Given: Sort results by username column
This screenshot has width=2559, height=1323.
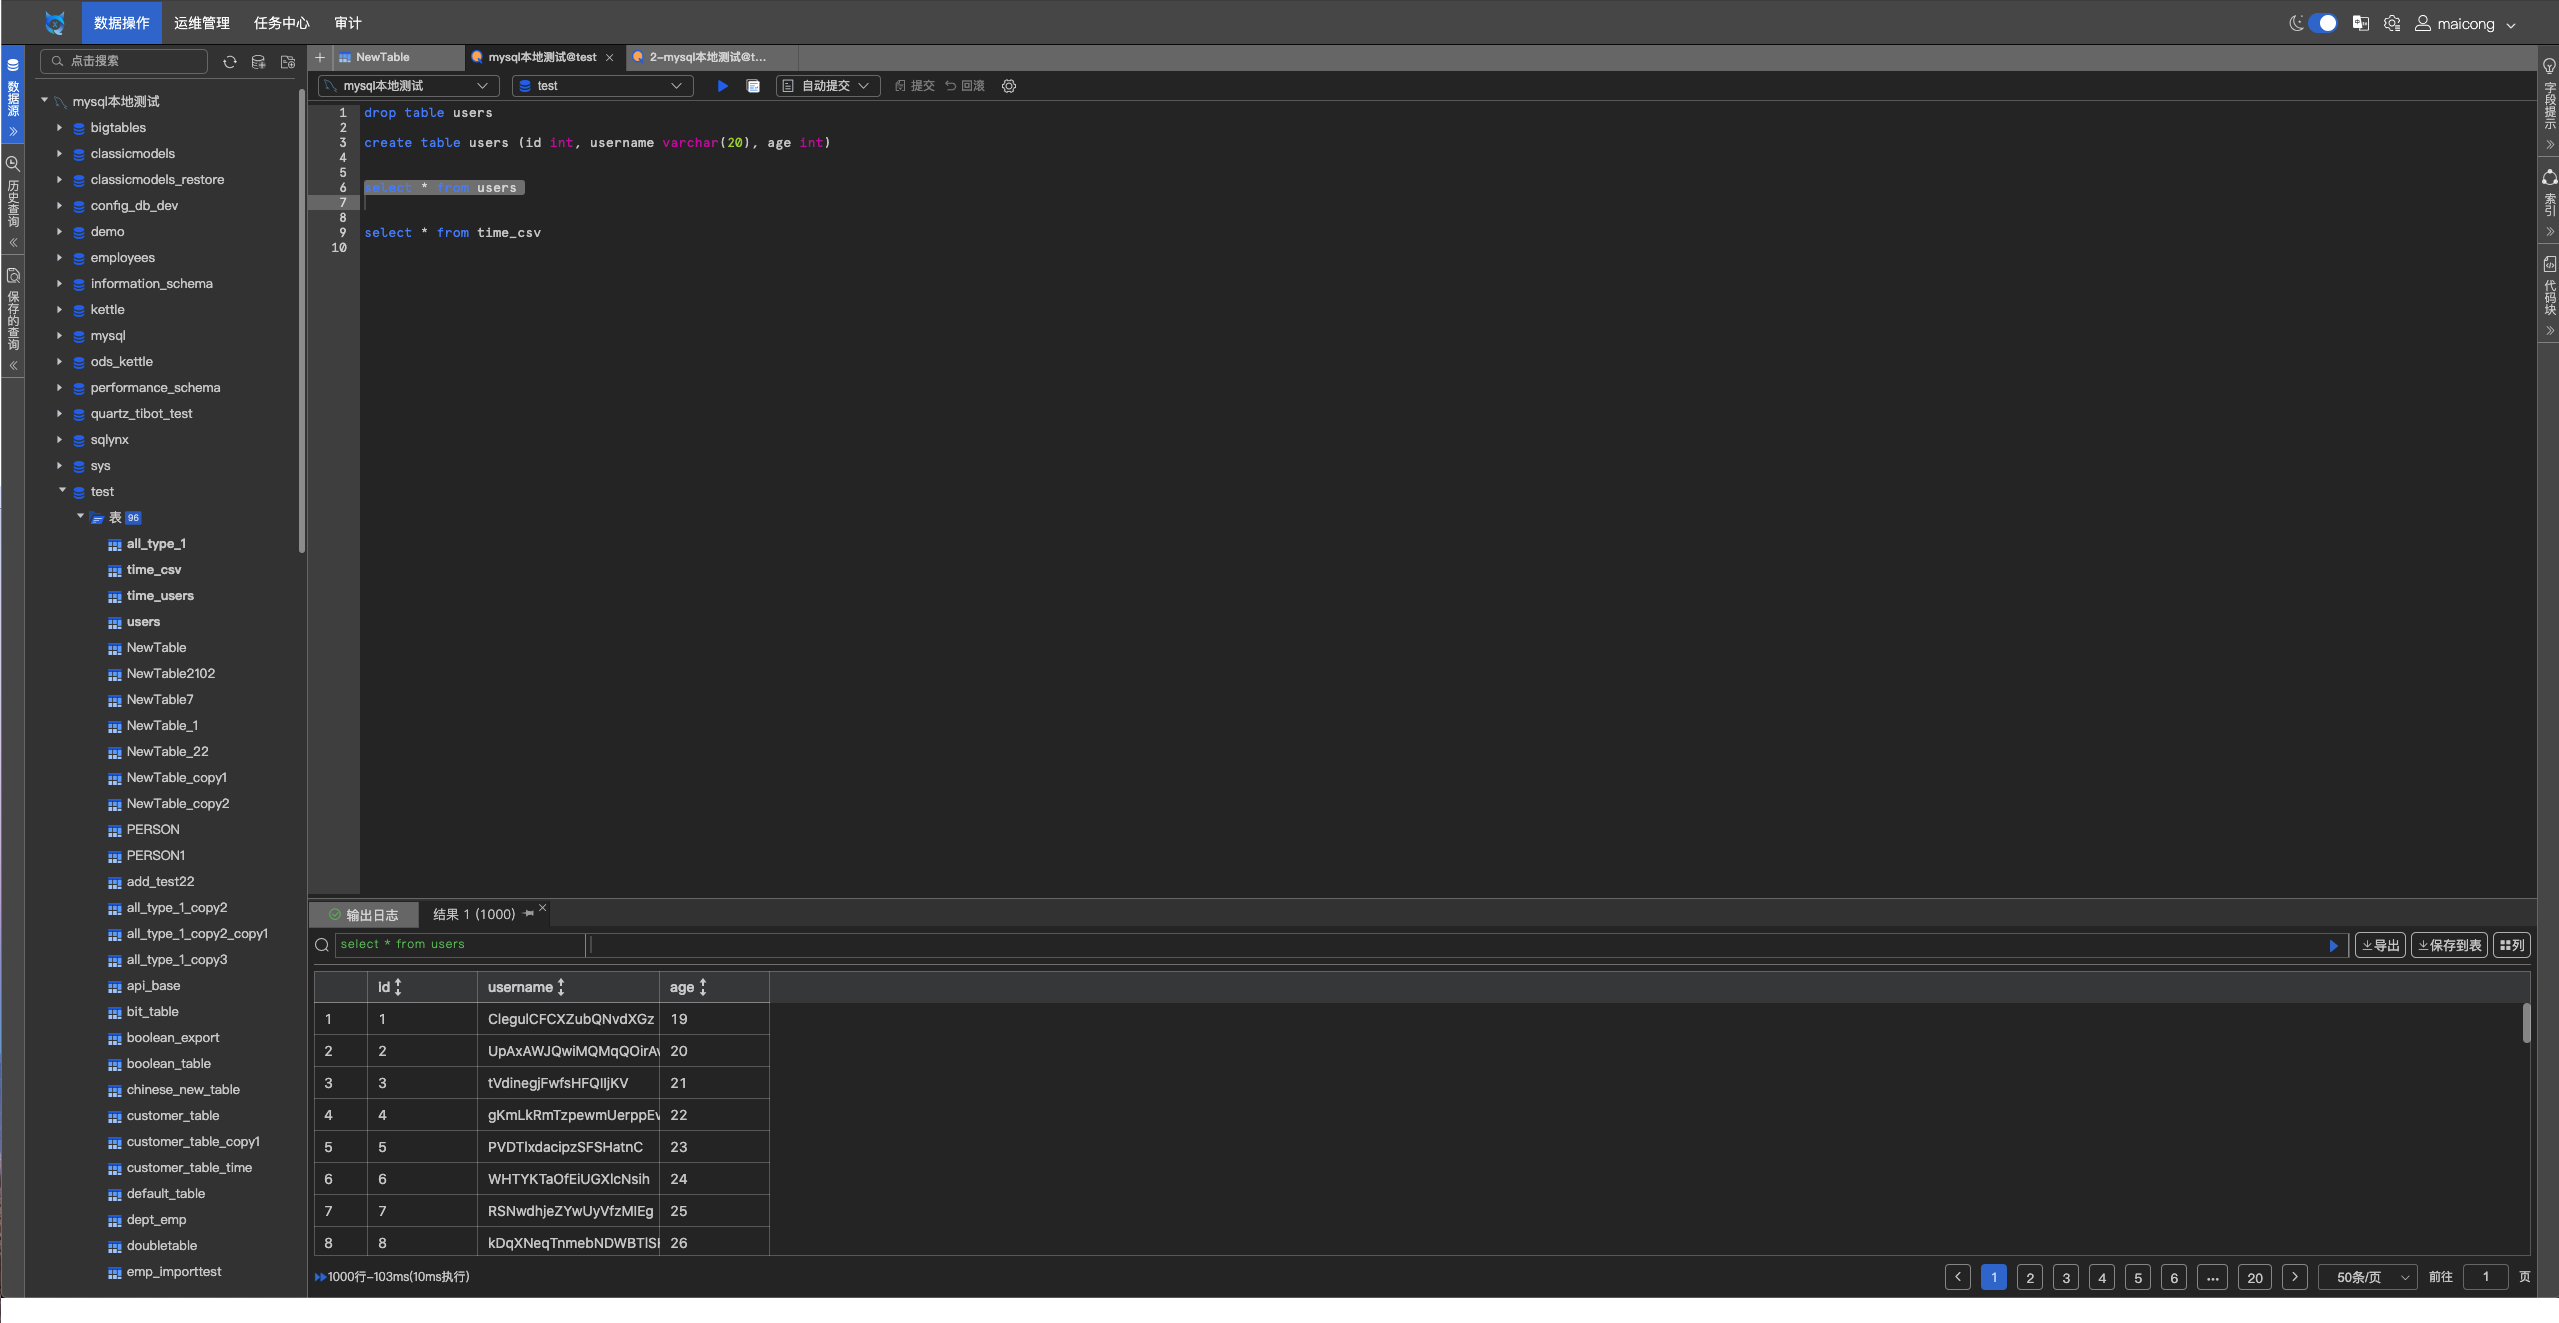Looking at the screenshot, I should pyautogui.click(x=561, y=987).
